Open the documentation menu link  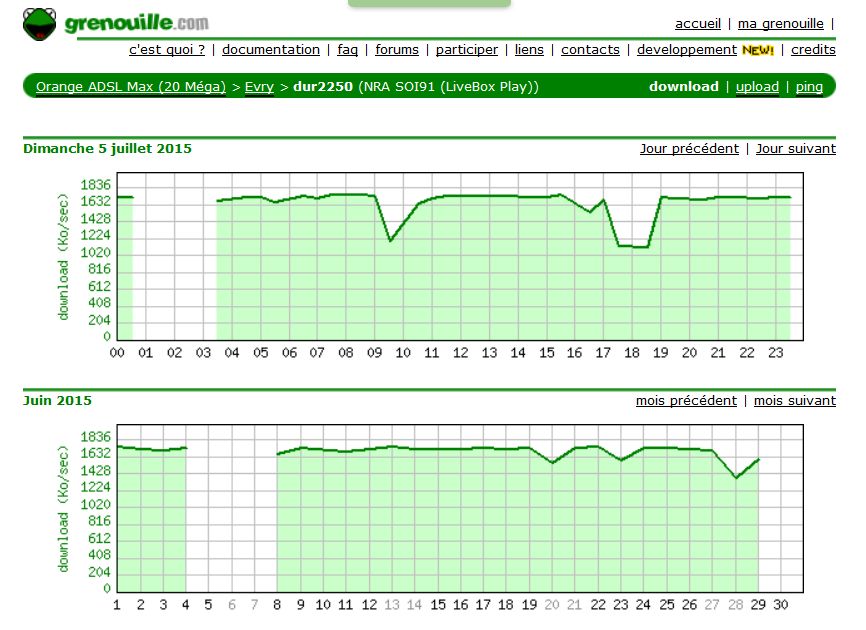point(271,50)
